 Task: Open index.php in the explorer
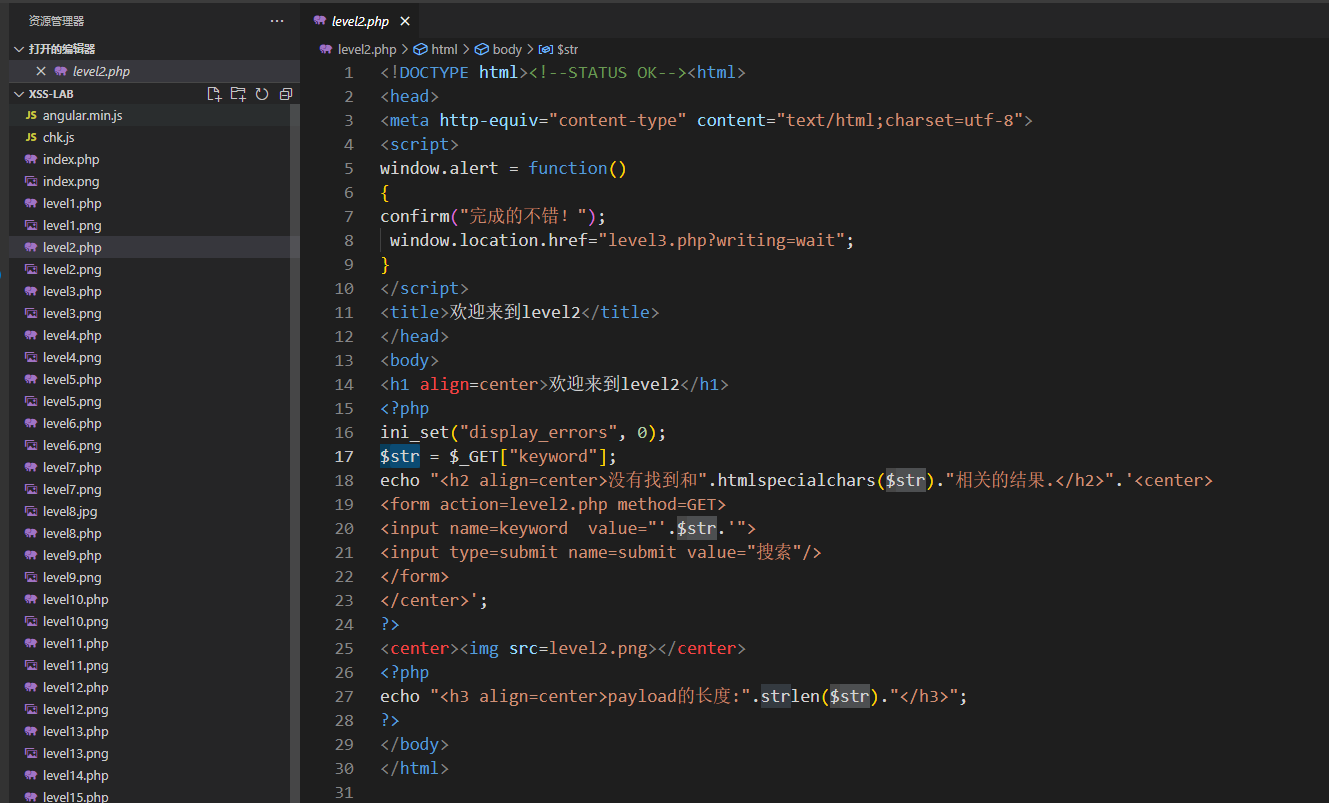coord(71,160)
